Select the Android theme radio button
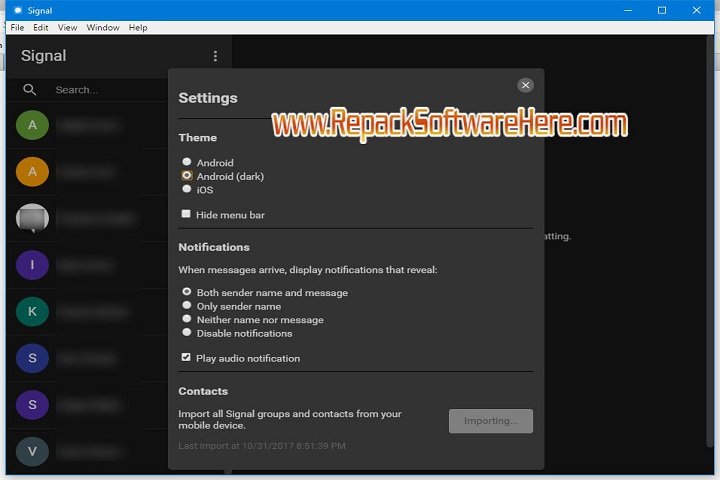 click(186, 162)
